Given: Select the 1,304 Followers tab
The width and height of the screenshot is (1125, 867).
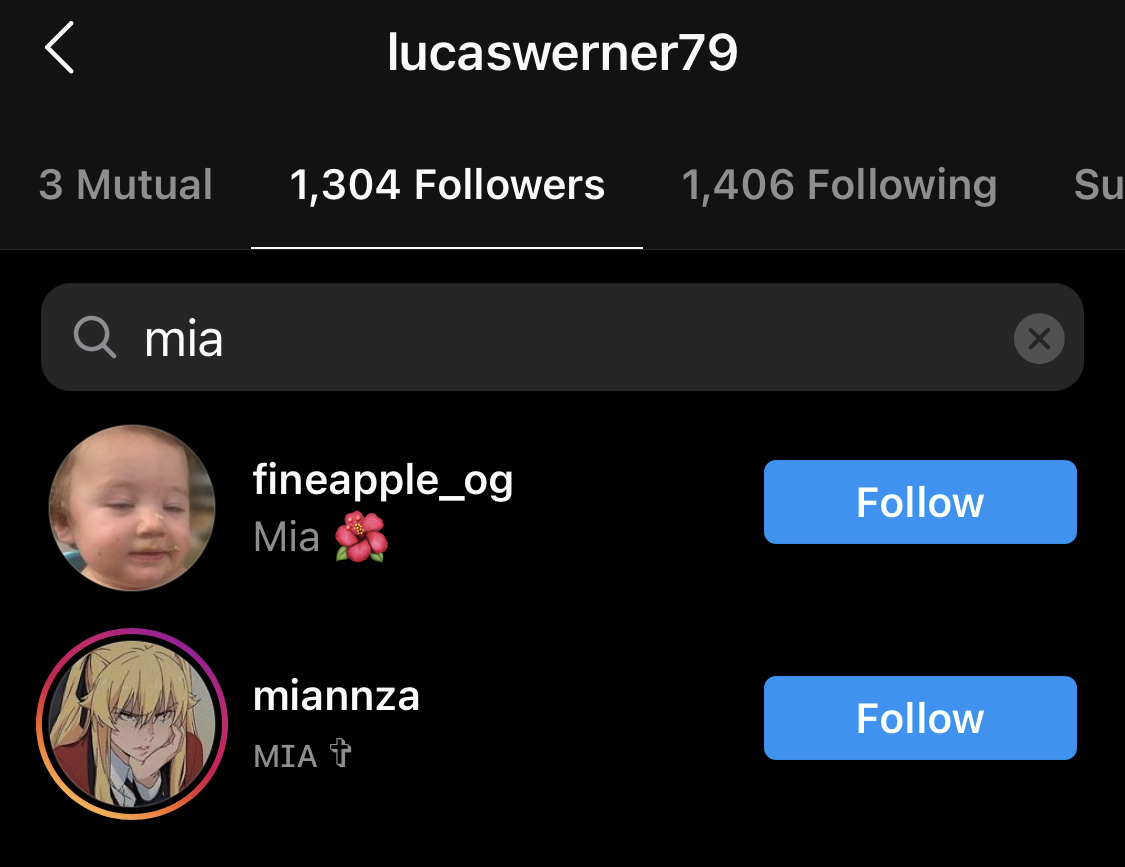Looking at the screenshot, I should (x=447, y=184).
